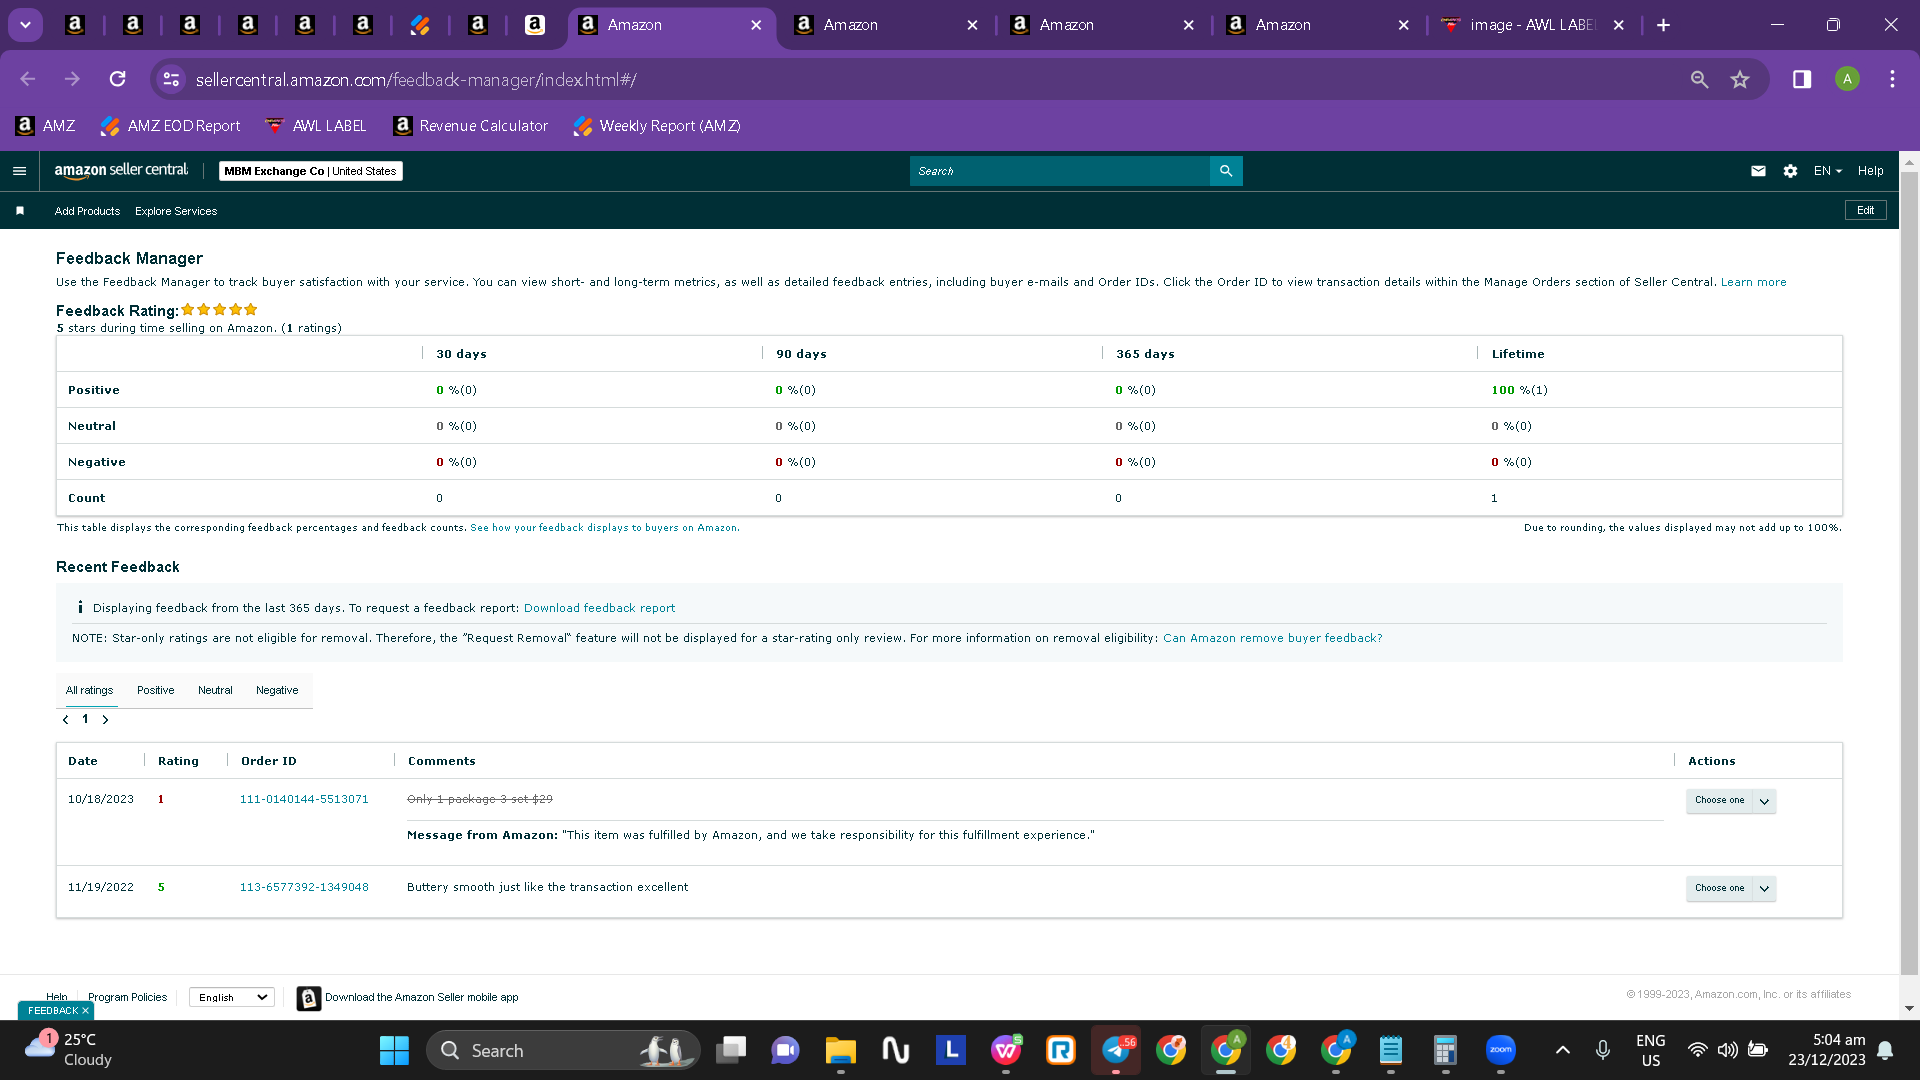Open the Chrome three-dot menu
Screen dimensions: 1920x1080
(1892, 79)
